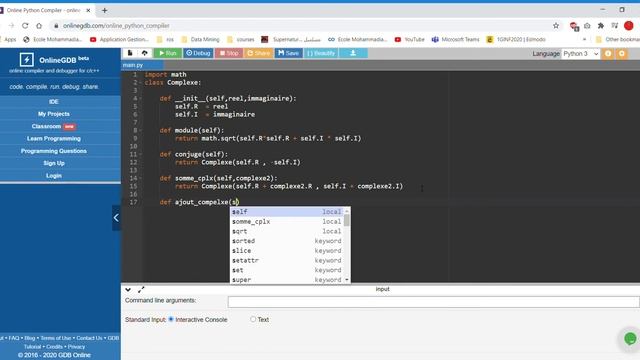Choose 'self' from the autocomplete list
Viewport: 640px width, 360px height.
[x=287, y=212]
